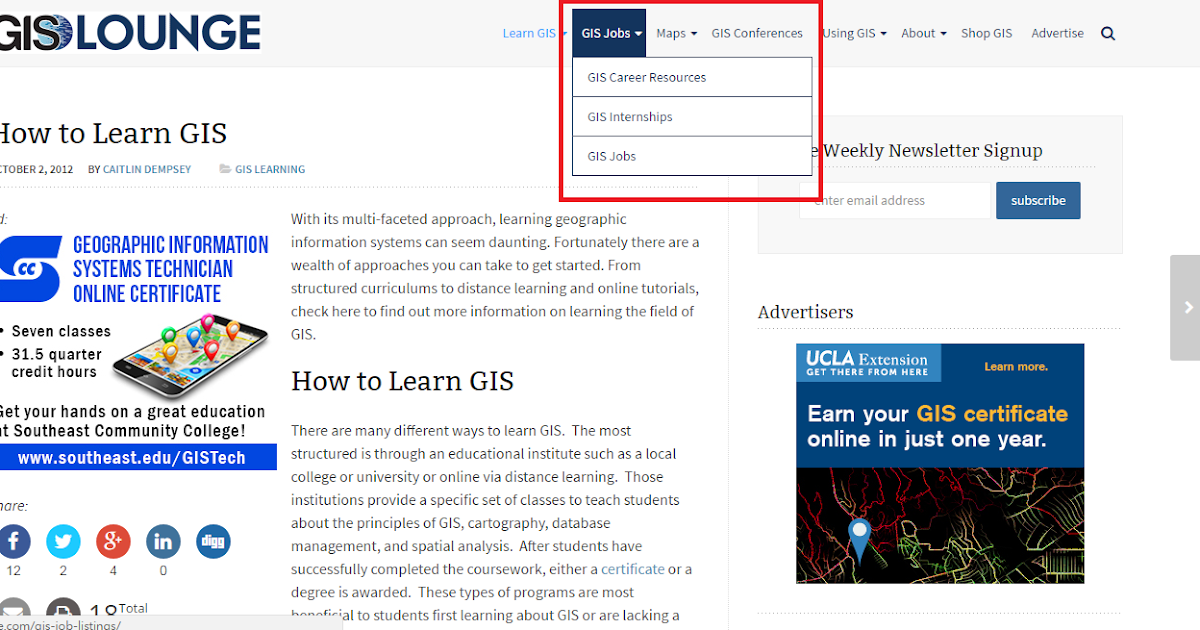Open CAITLIN DEMPSEY's author page
The height and width of the screenshot is (630, 1200).
point(146,169)
